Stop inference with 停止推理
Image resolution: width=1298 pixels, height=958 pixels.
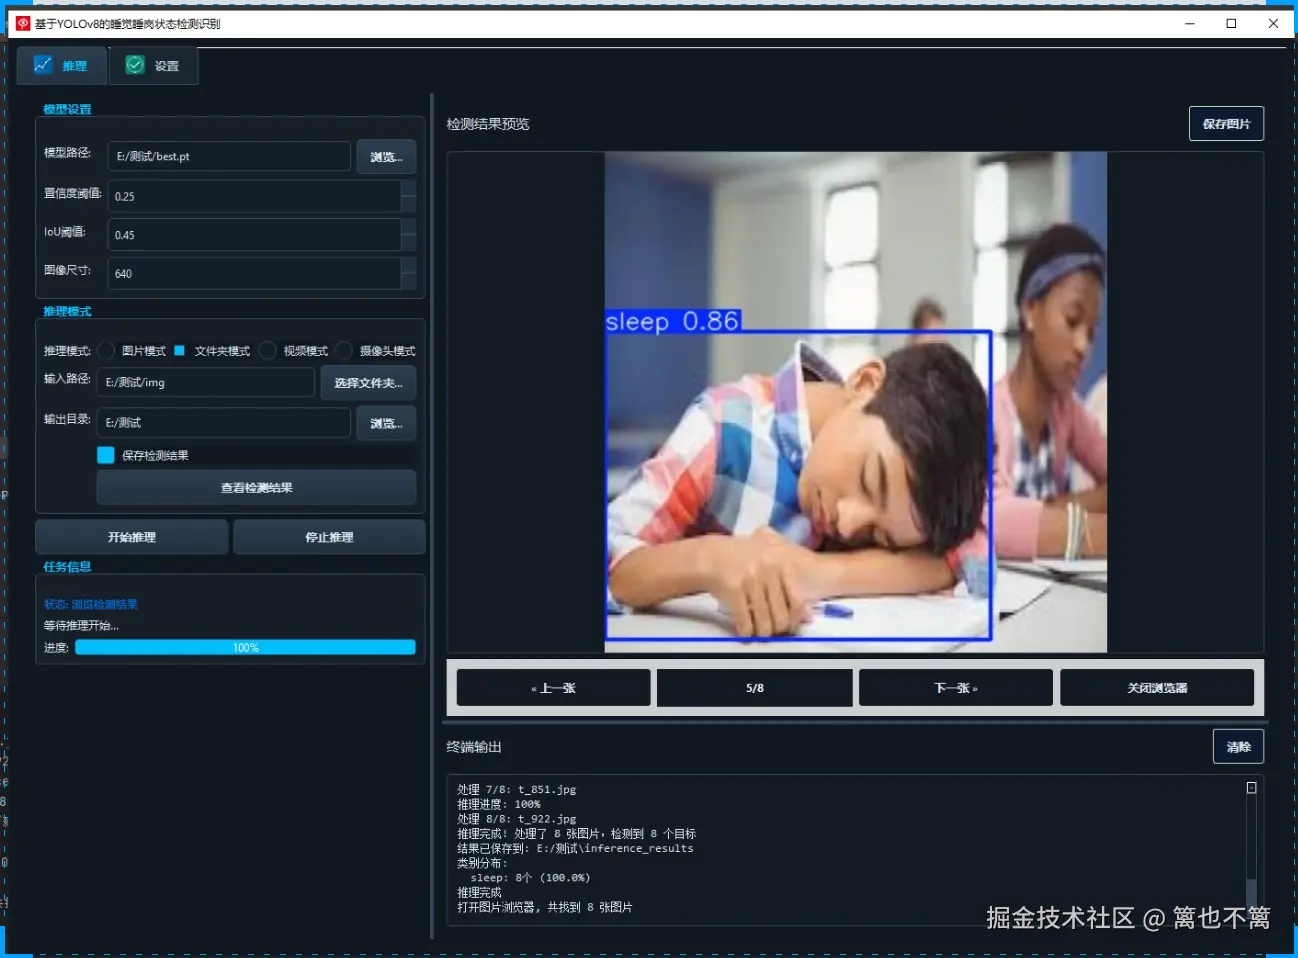pos(329,537)
